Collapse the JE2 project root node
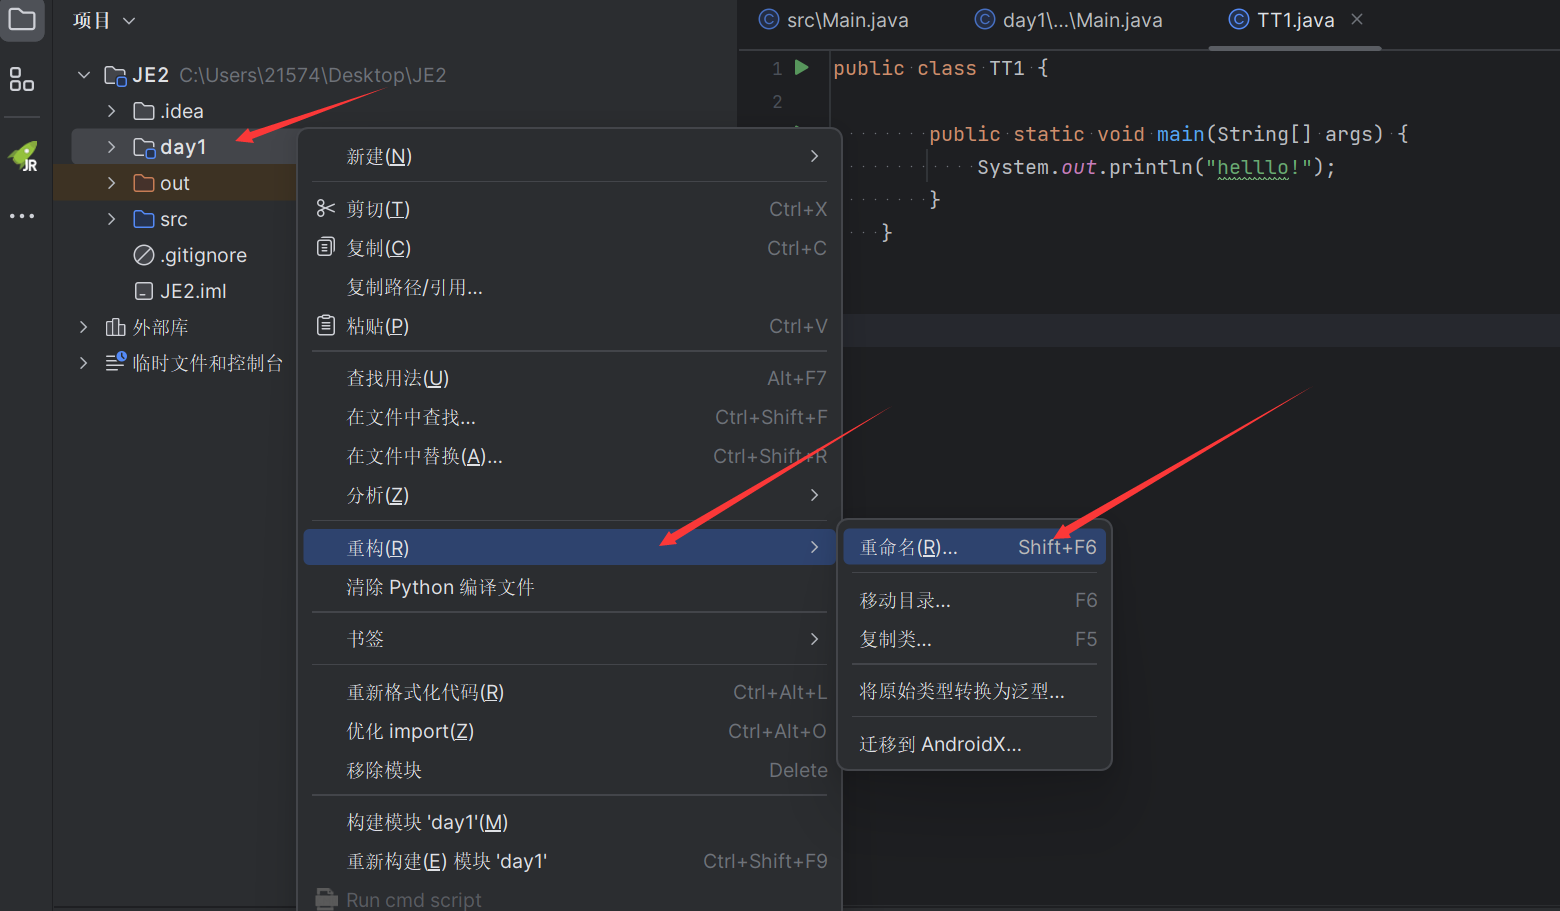Image resolution: width=1560 pixels, height=911 pixels. [84, 75]
